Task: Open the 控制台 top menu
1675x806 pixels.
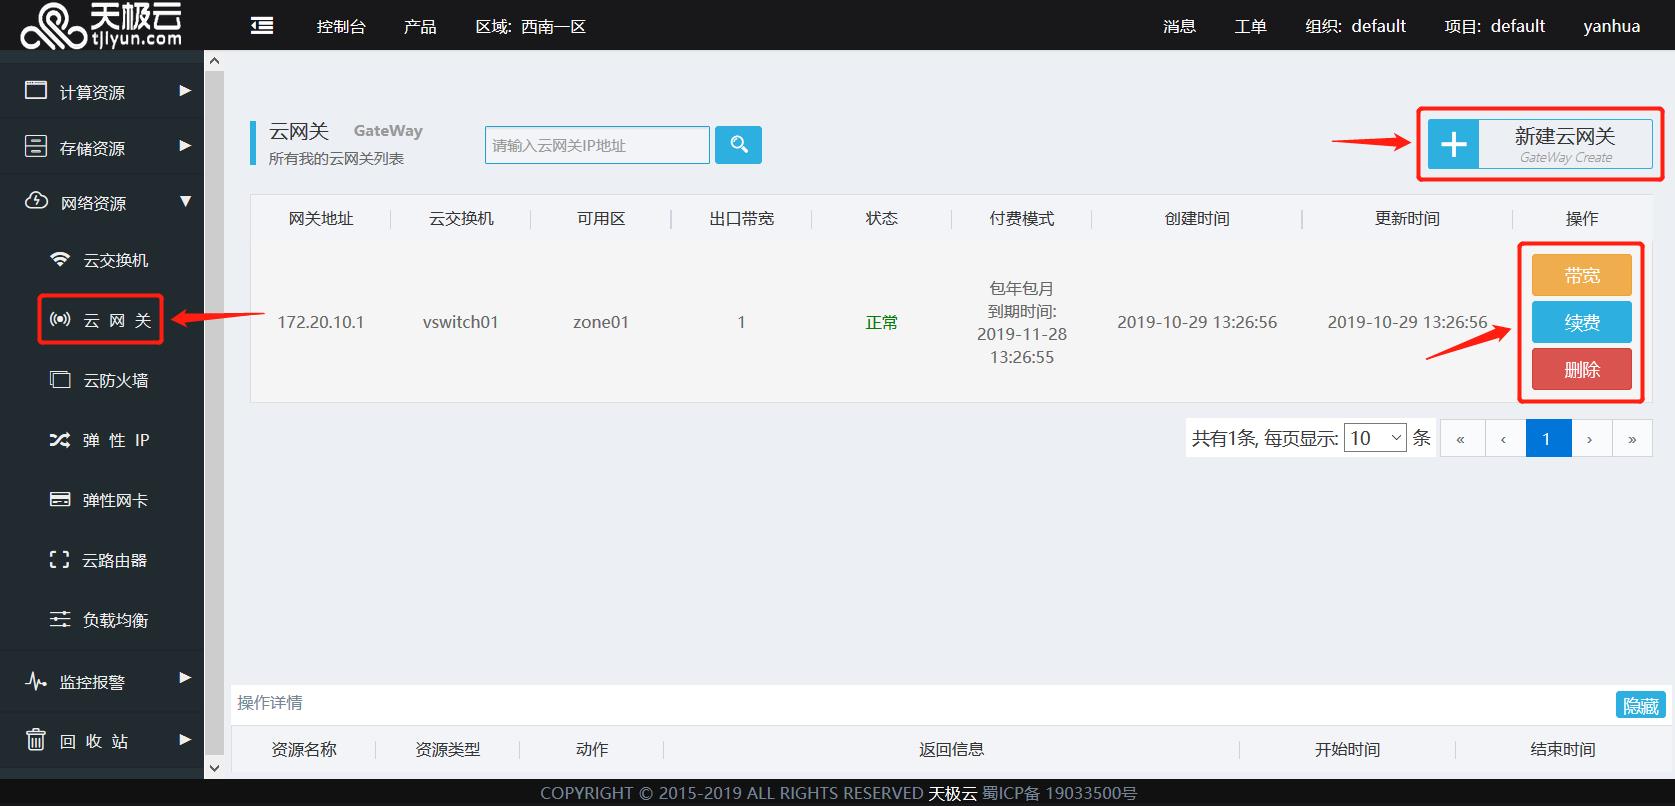Action: click(x=341, y=26)
